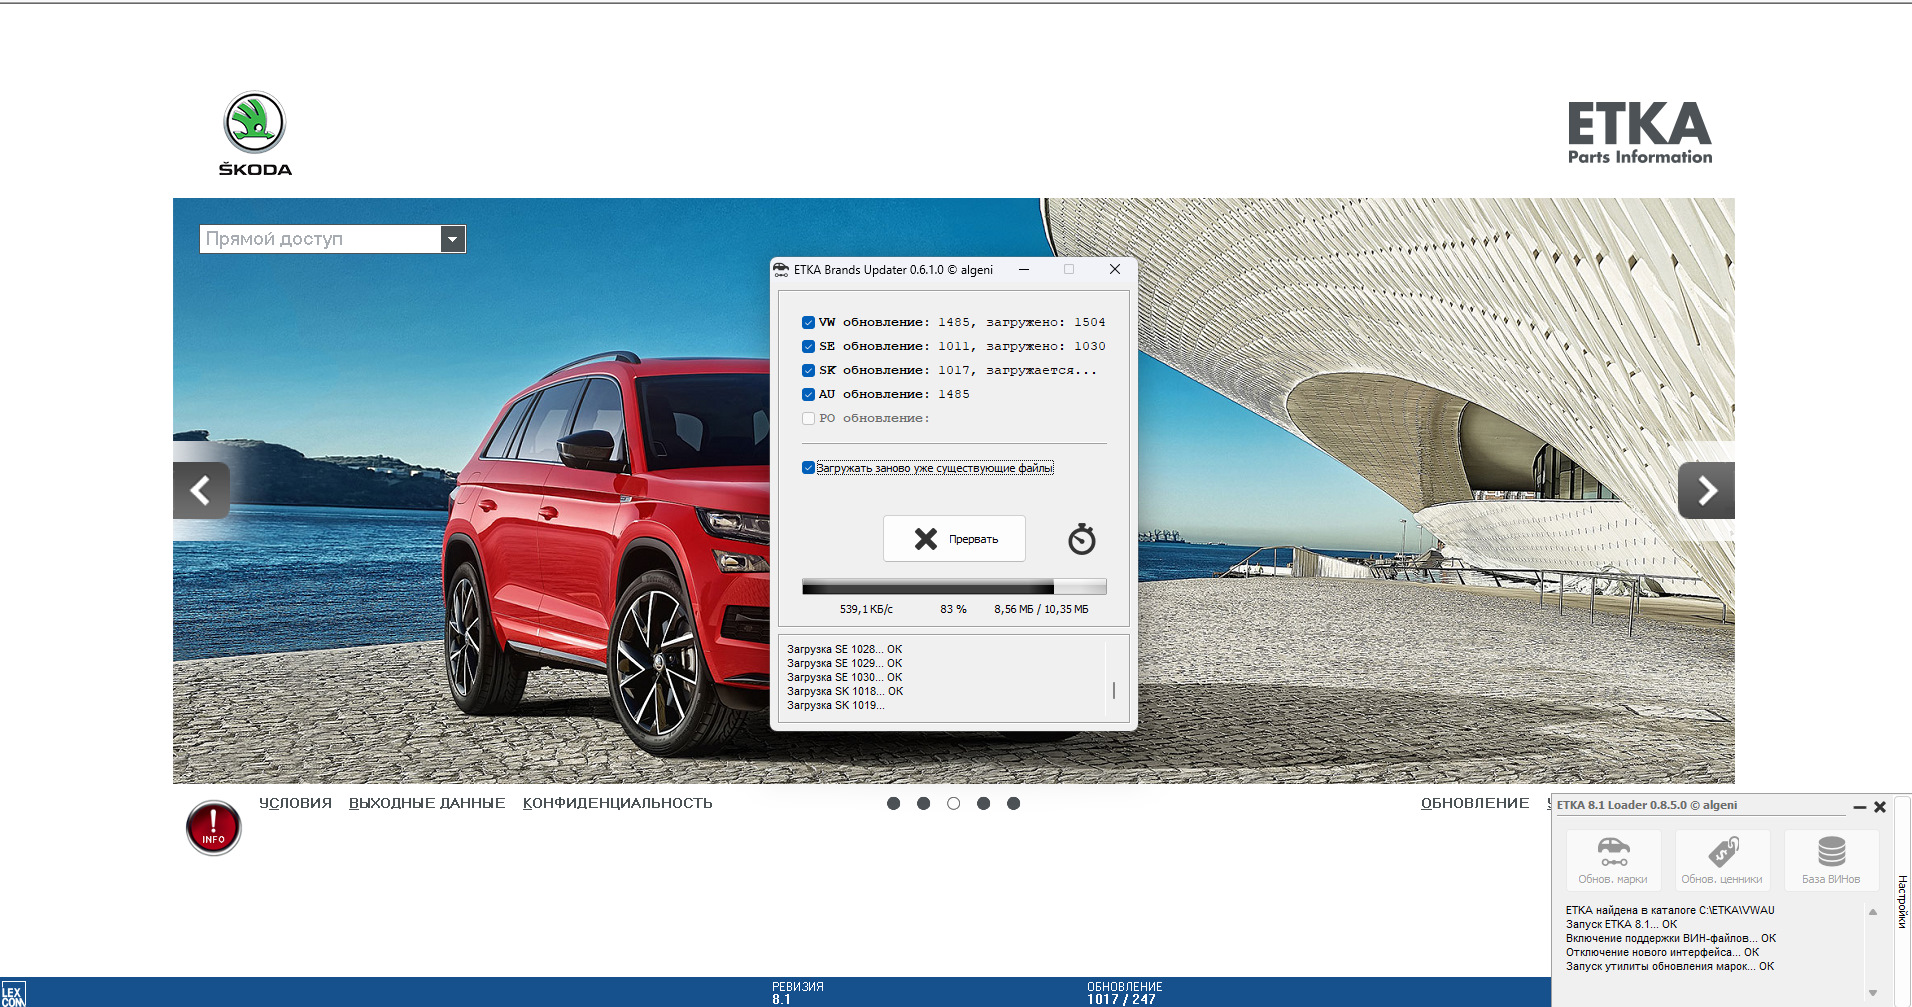Select the last carousel indicator dot
This screenshot has width=1912, height=1007.
coord(1013,803)
